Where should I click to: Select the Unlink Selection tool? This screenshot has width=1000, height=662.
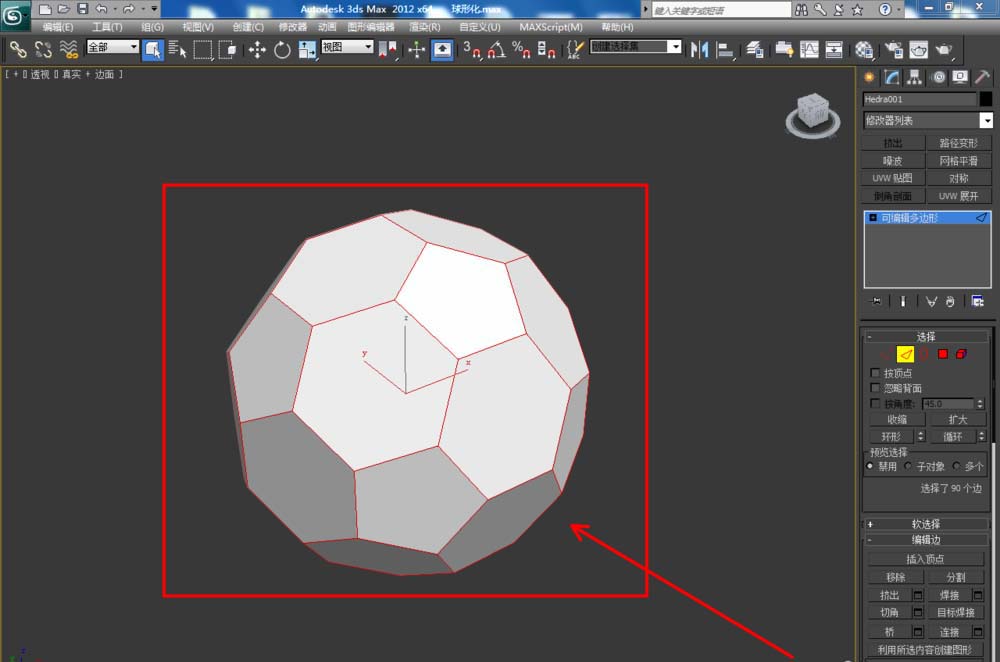coord(43,49)
